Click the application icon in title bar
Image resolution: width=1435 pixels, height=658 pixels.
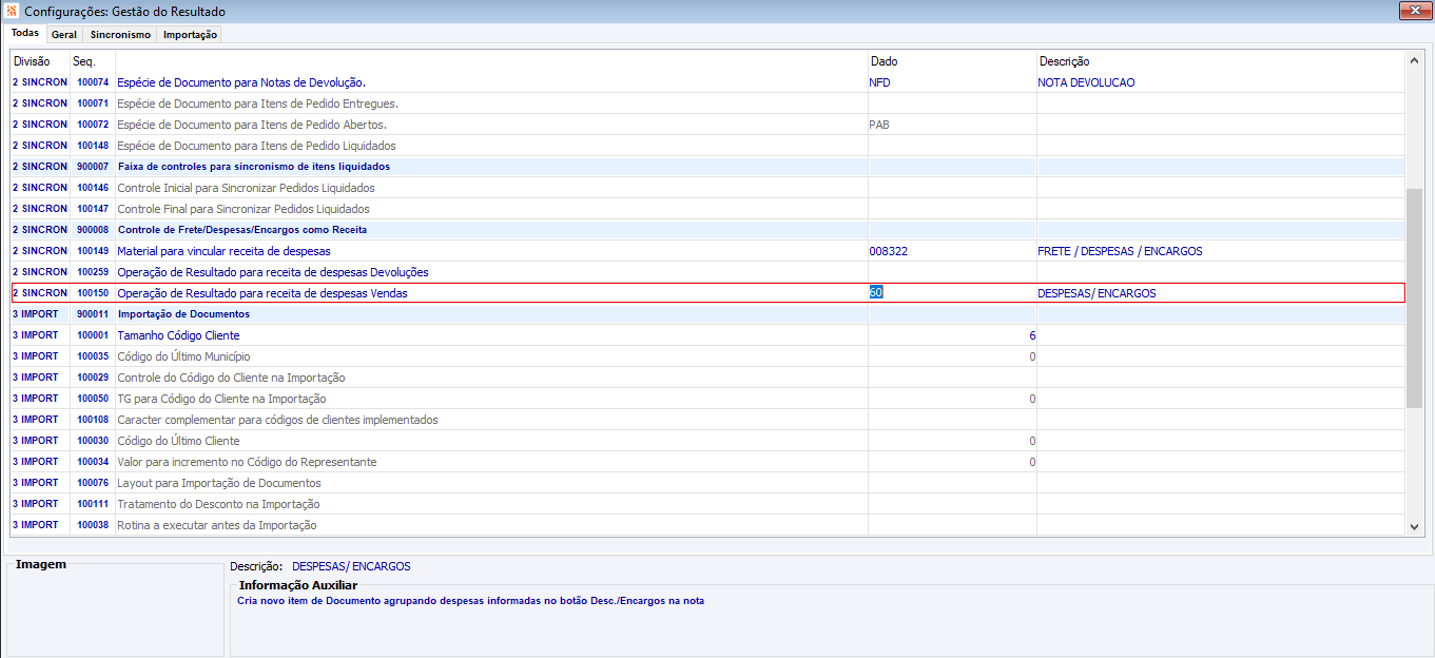[12, 11]
